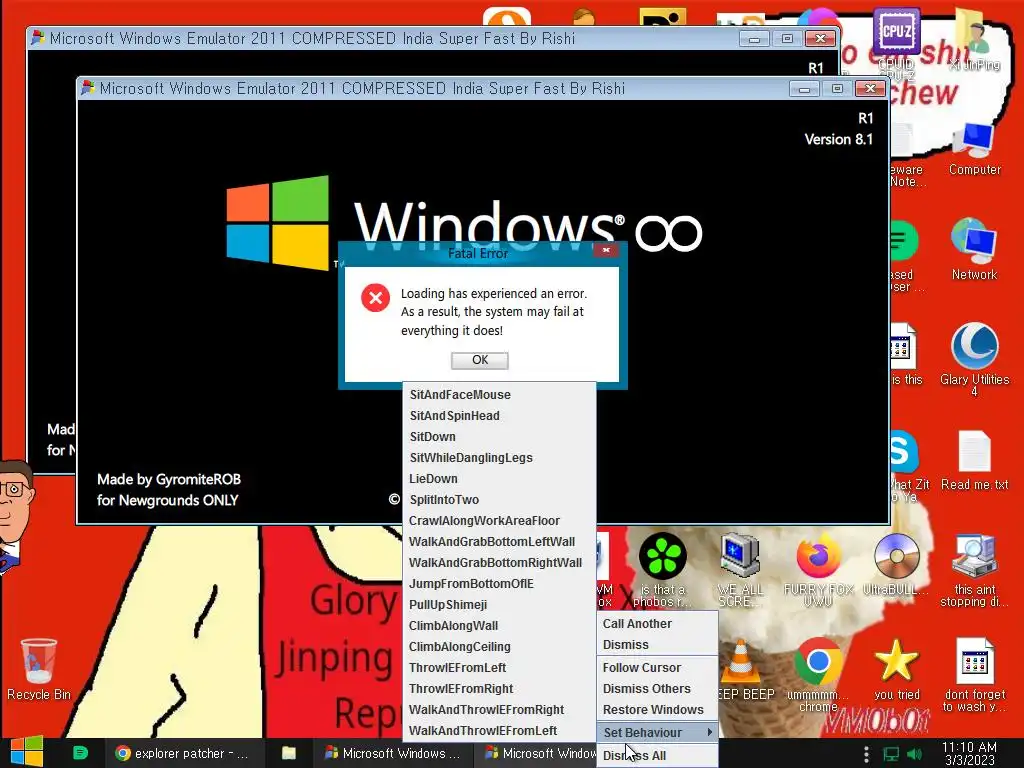Viewport: 1024px width, 768px height.
Task: Open the Recycle Bin desktop icon
Action: 39,669
